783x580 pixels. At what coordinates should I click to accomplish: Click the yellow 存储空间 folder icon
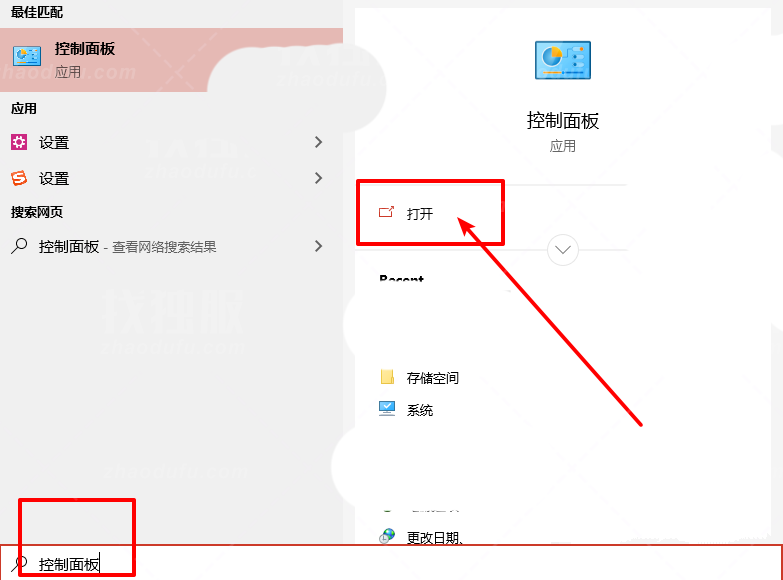pyautogui.click(x=387, y=377)
